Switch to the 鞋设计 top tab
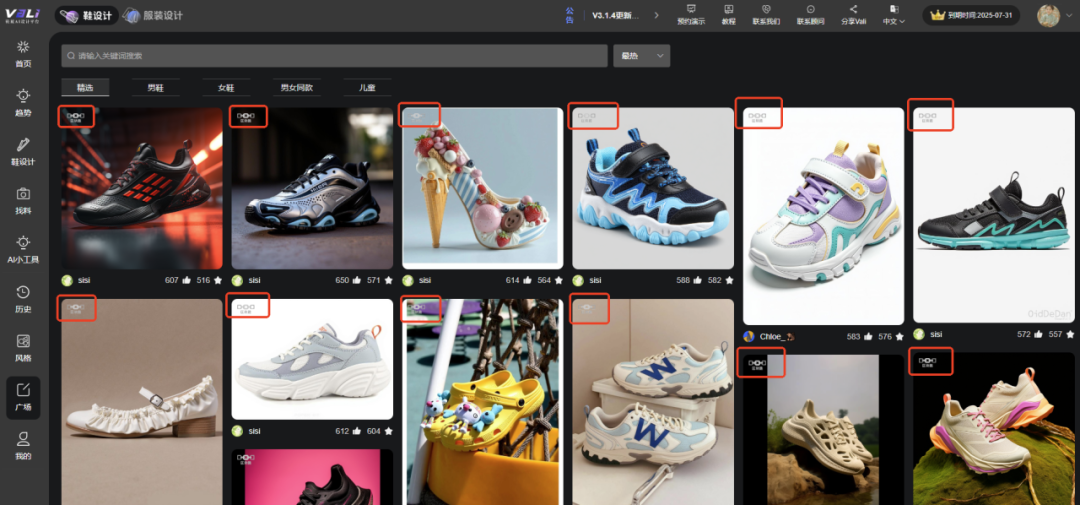The height and width of the screenshot is (505, 1080). (87, 15)
